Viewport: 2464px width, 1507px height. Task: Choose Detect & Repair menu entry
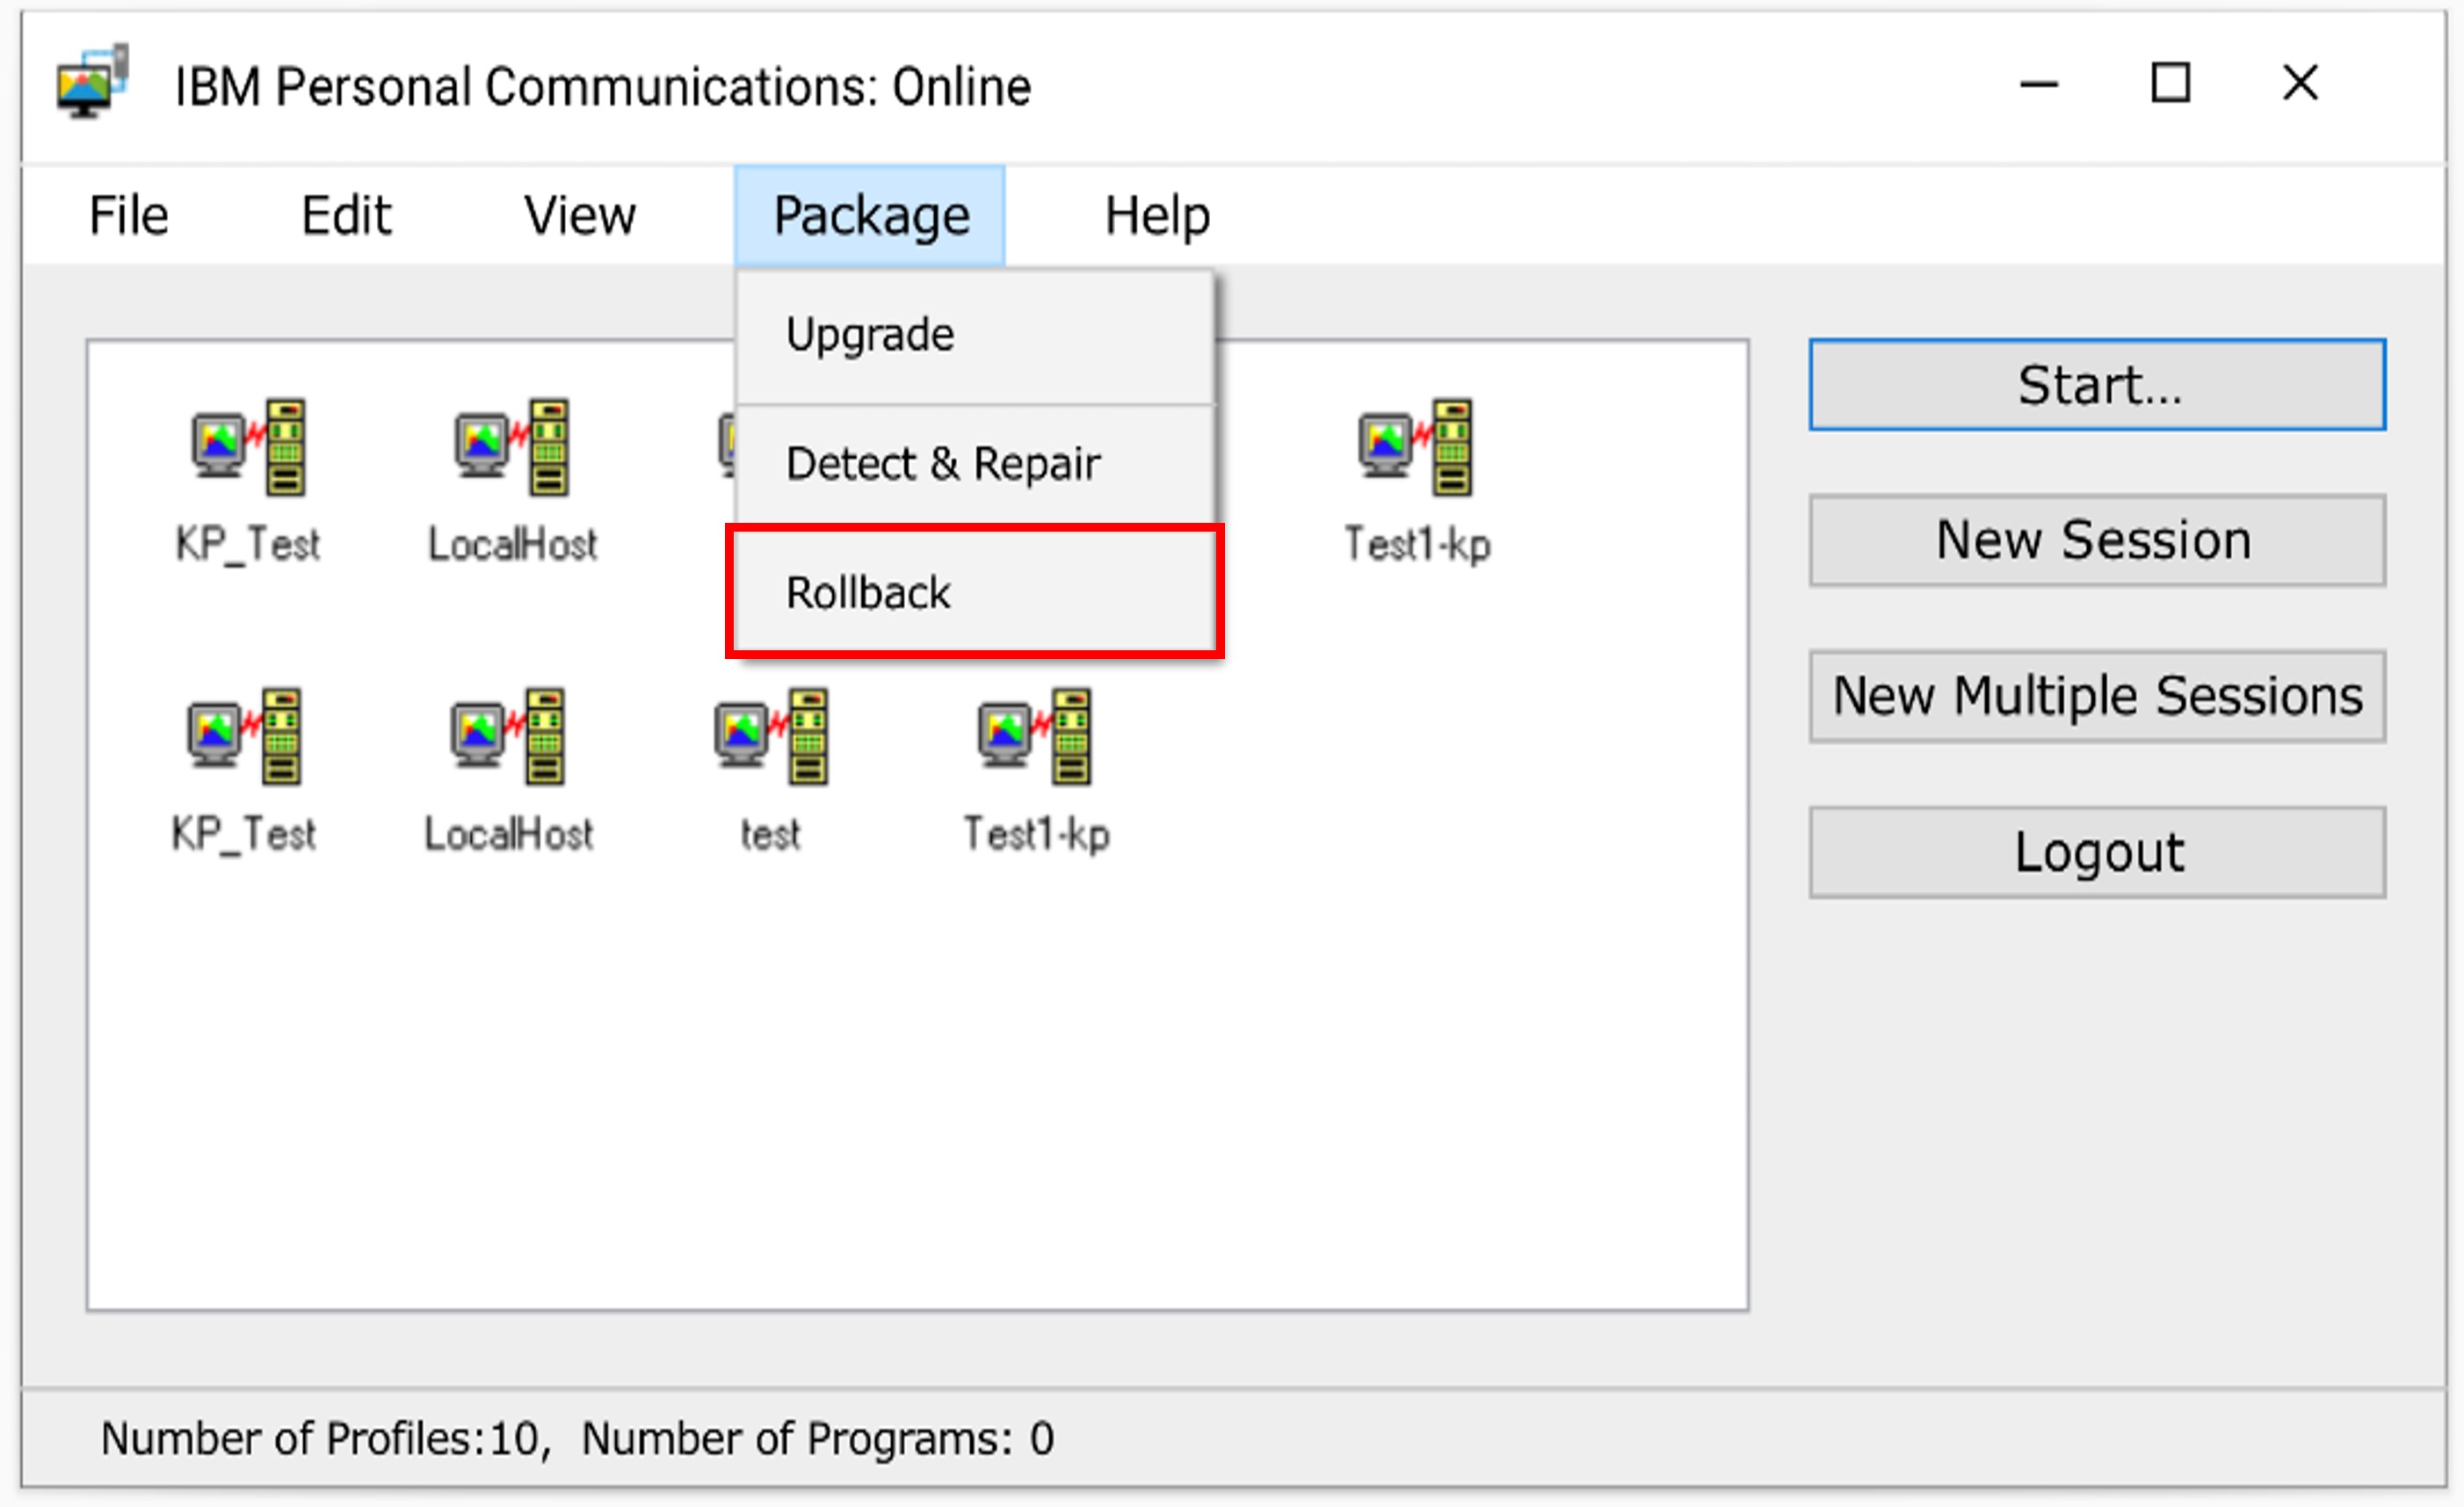click(x=943, y=464)
